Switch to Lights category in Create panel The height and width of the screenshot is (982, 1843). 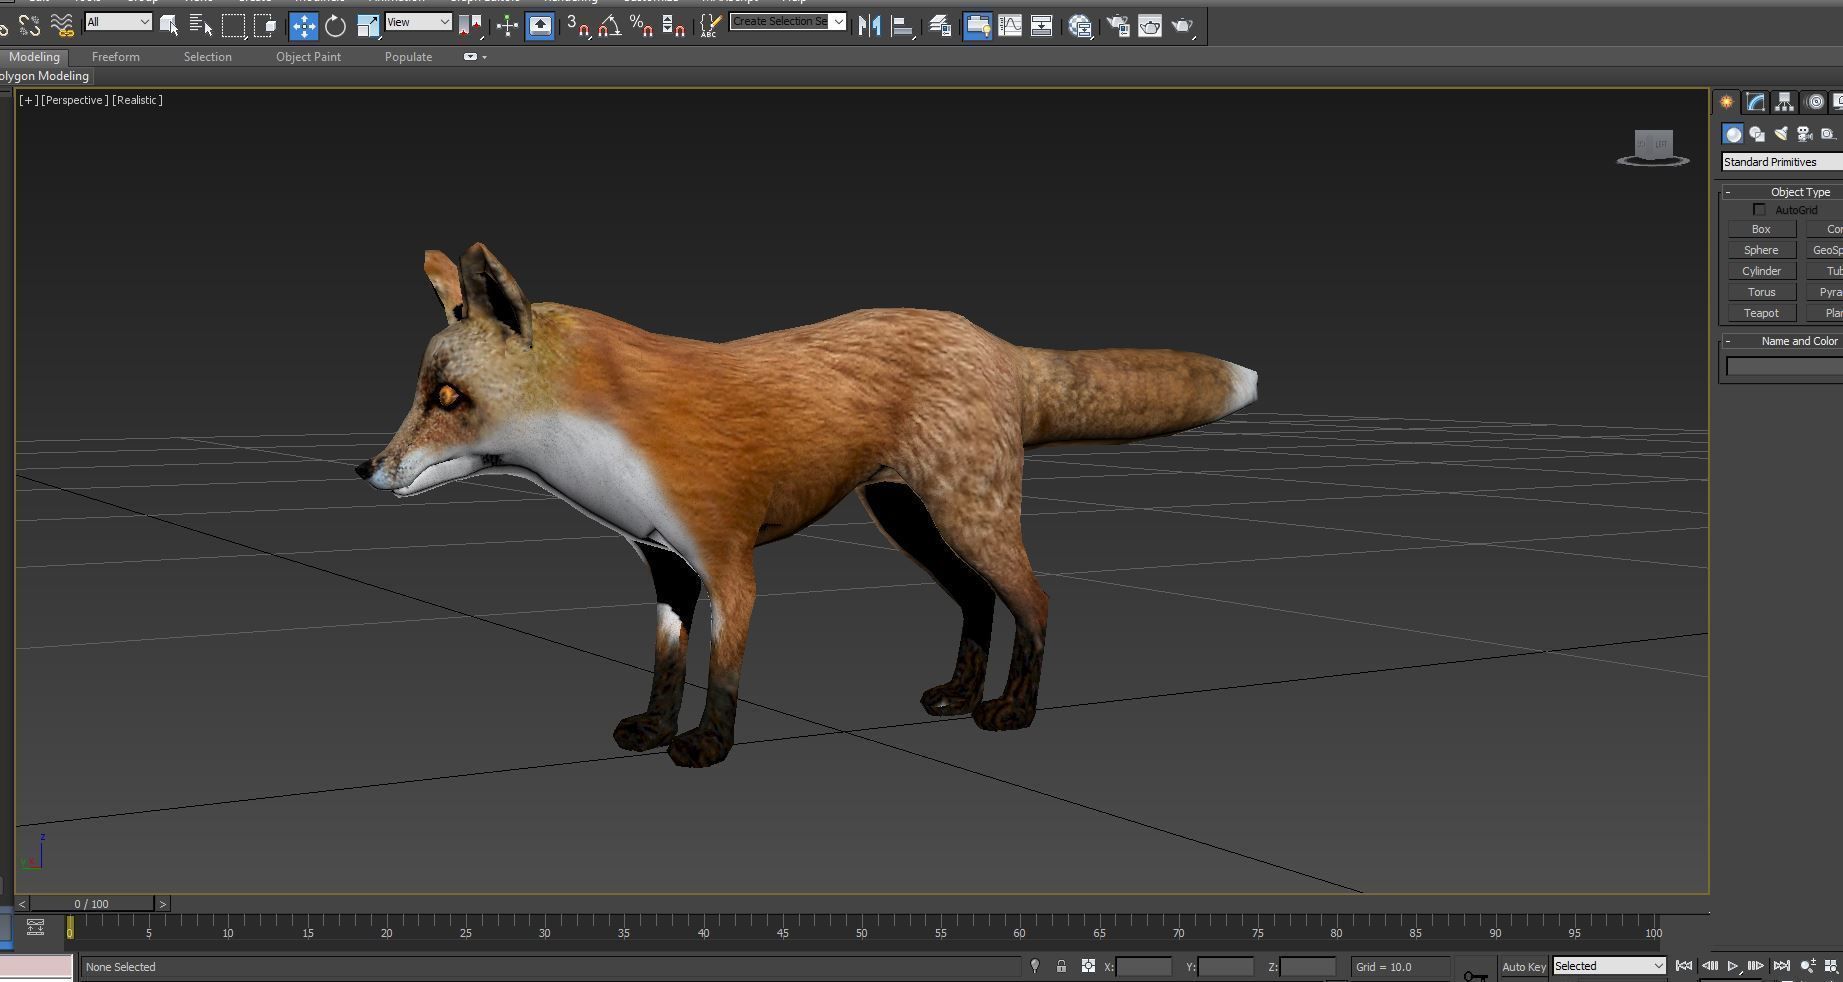coord(1781,134)
